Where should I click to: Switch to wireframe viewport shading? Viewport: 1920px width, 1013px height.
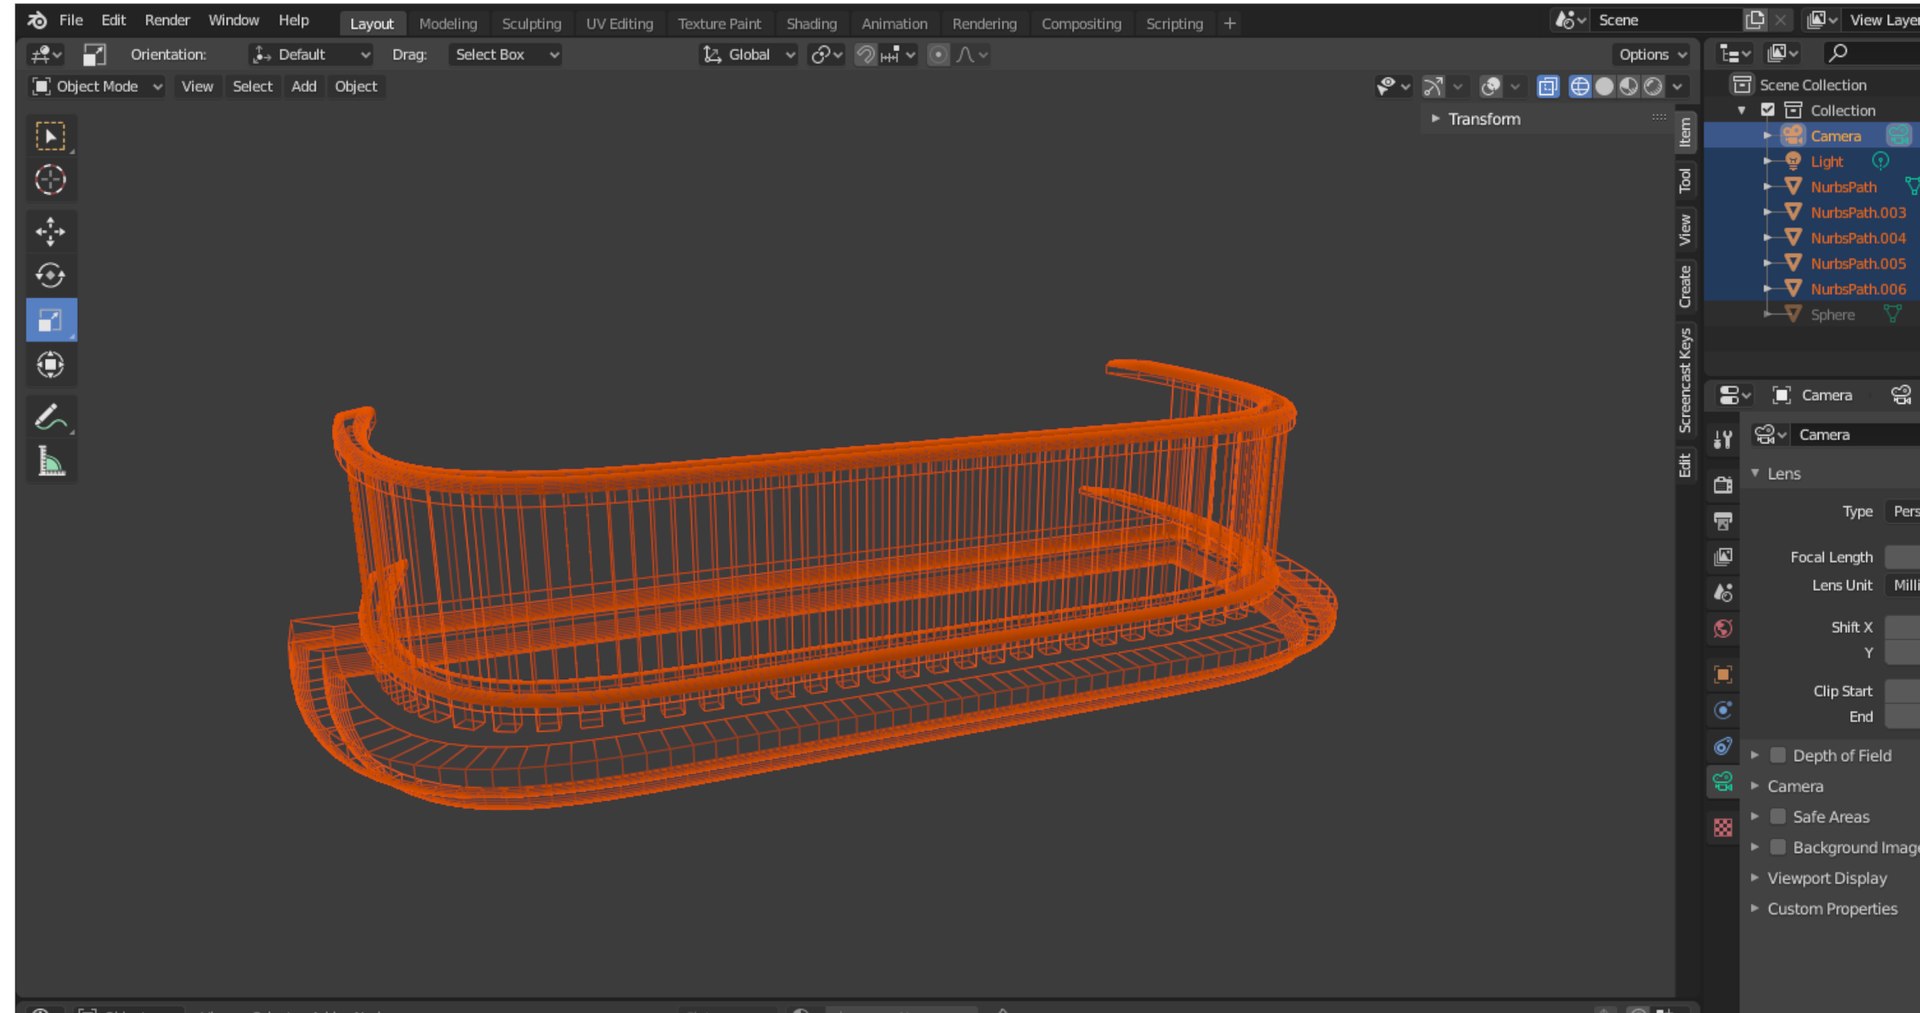(x=1580, y=87)
